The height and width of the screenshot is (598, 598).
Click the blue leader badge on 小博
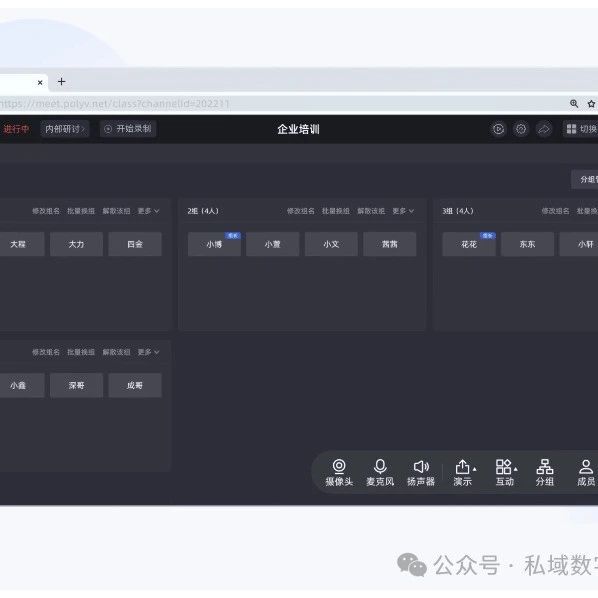[x=233, y=236]
